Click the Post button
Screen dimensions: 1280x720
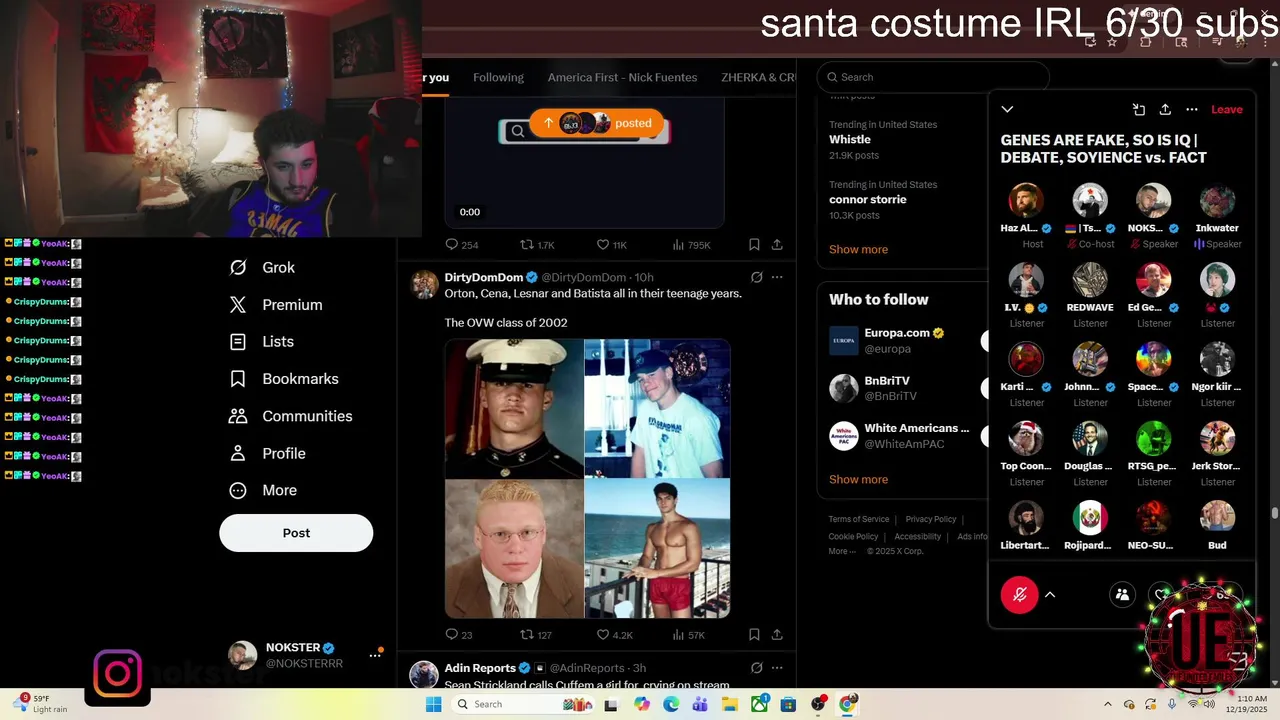296,533
